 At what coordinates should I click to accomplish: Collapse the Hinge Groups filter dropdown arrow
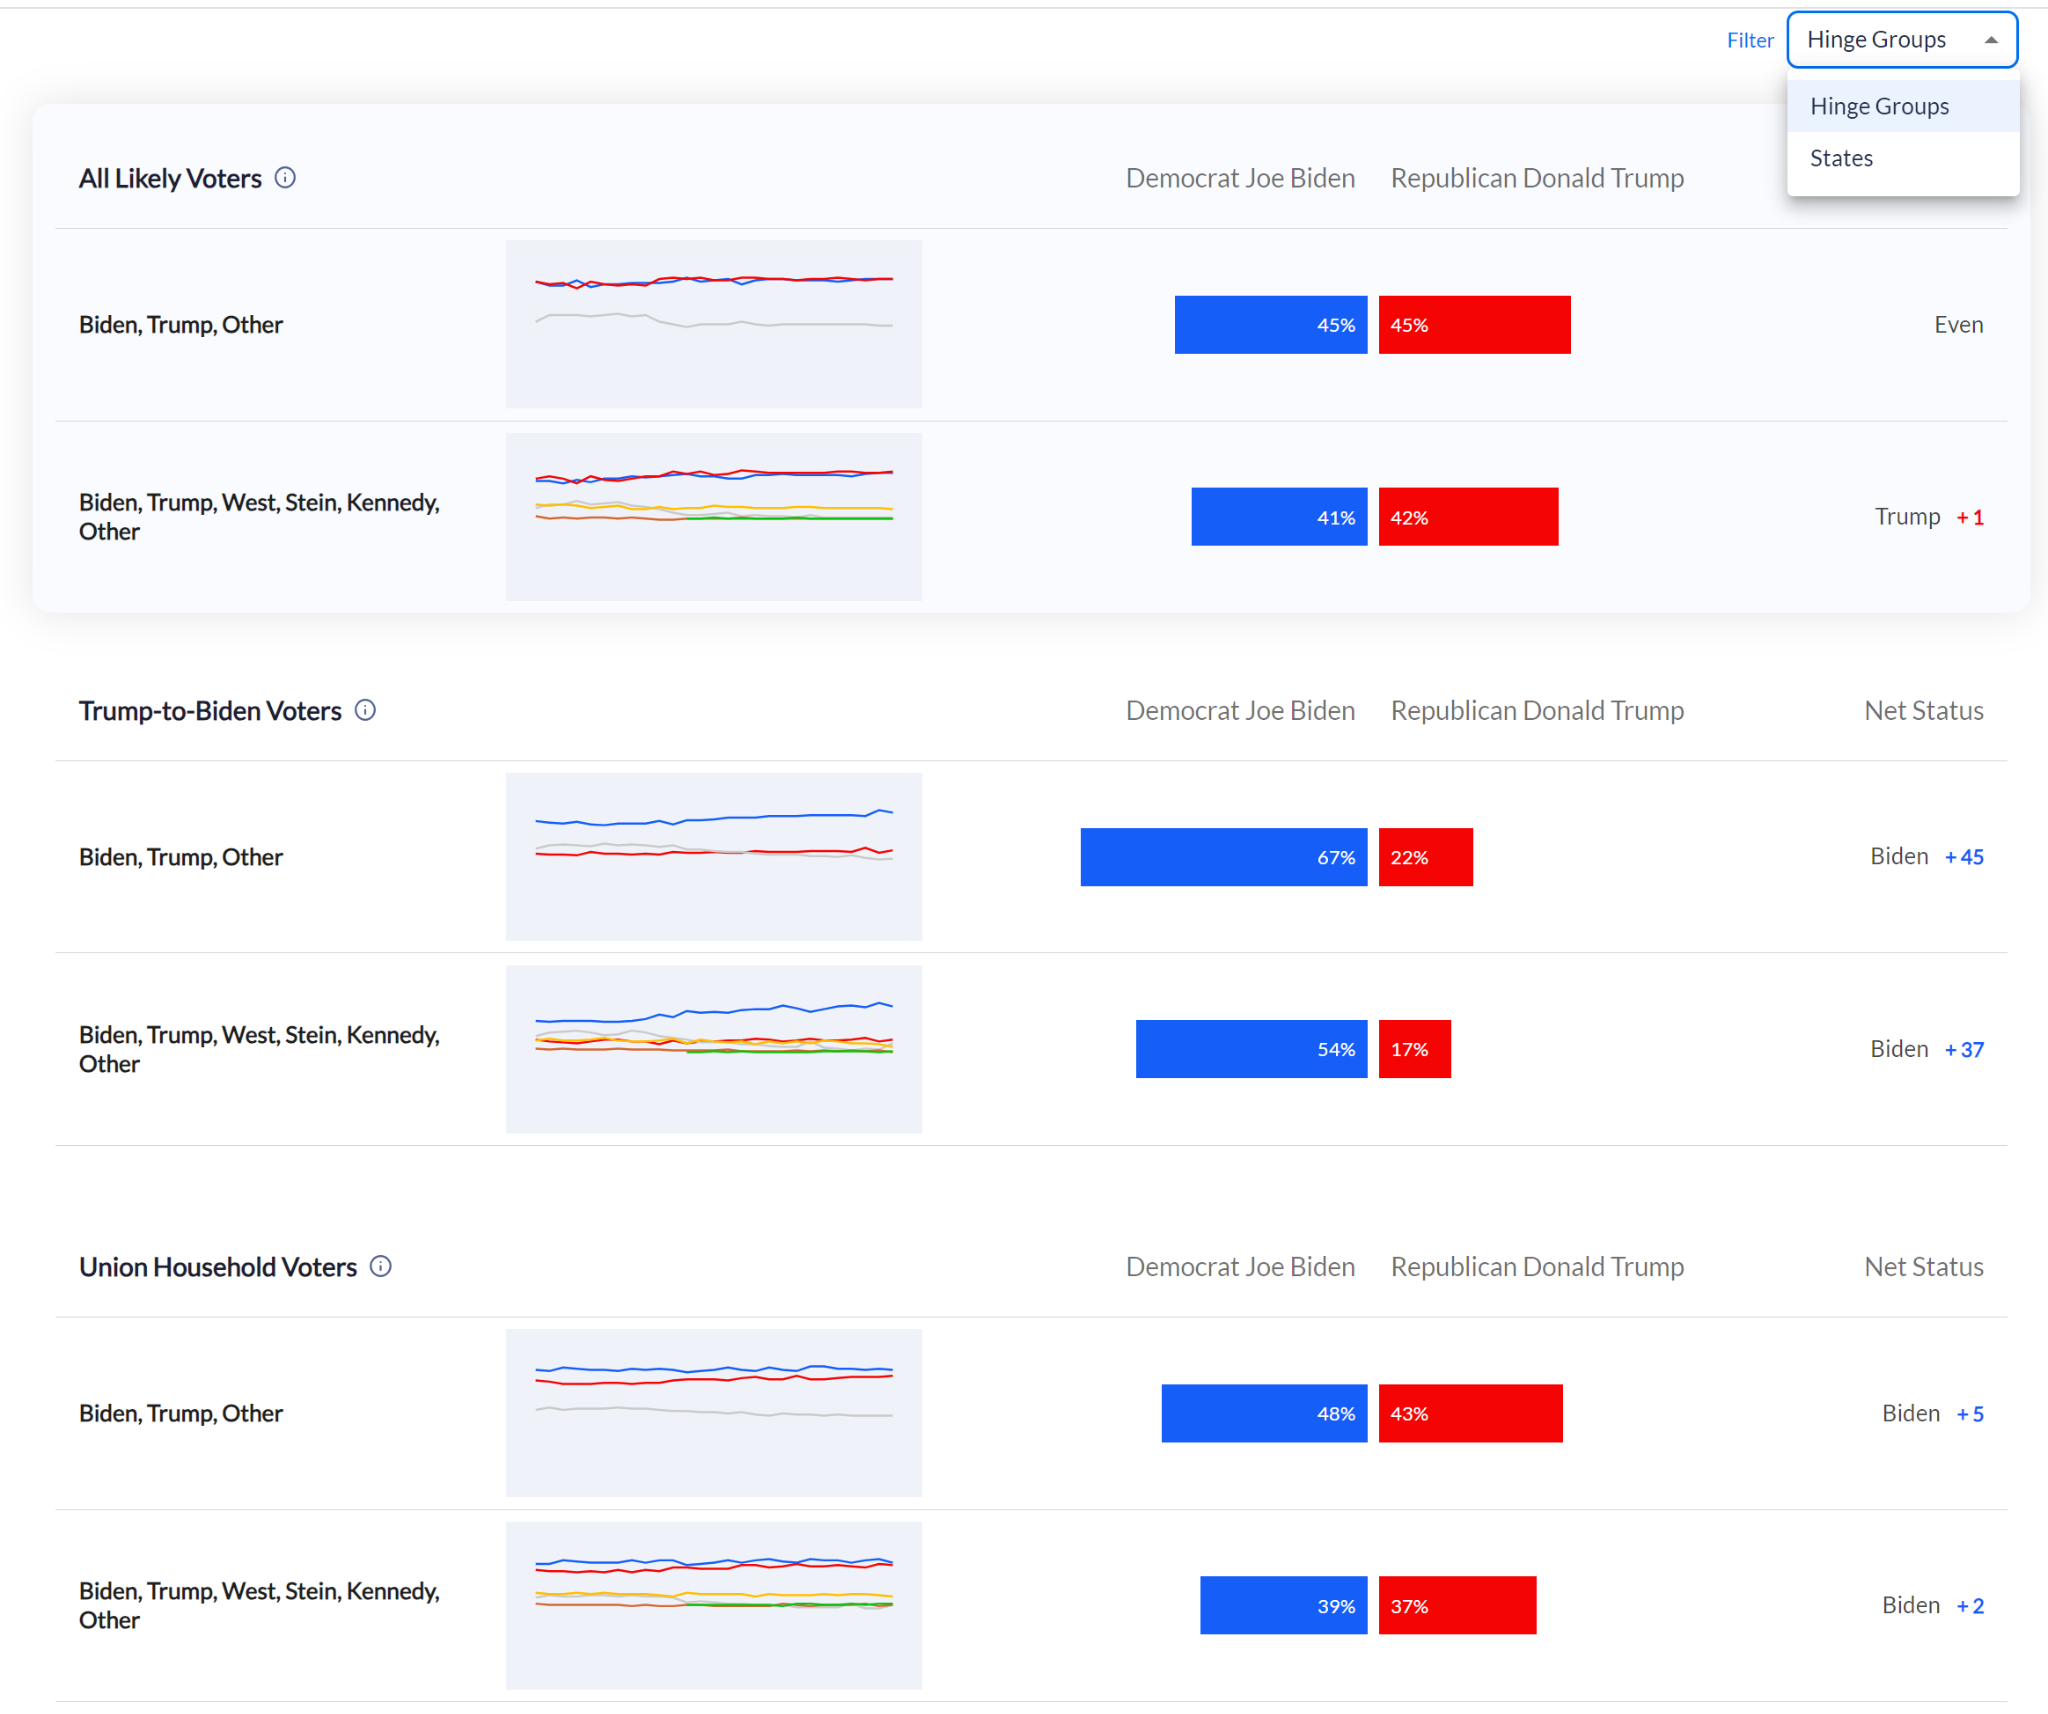1990,40
